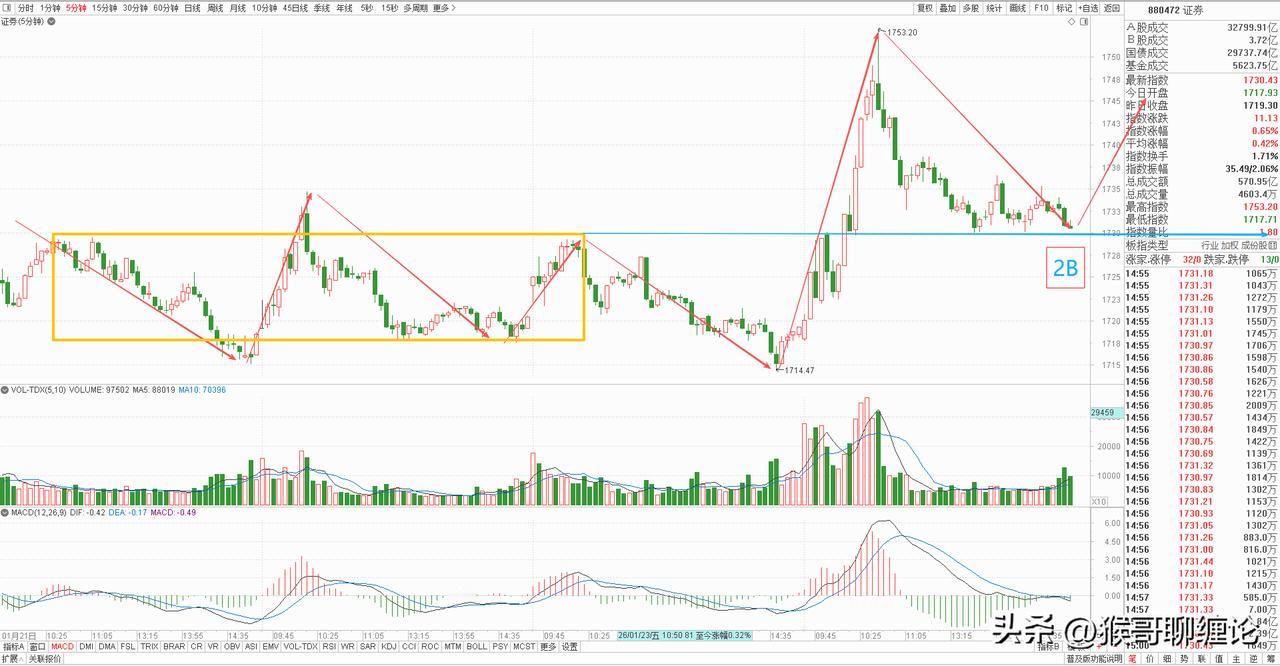
Task: Select the 价 tab in bottom right
Action: (x=1149, y=659)
